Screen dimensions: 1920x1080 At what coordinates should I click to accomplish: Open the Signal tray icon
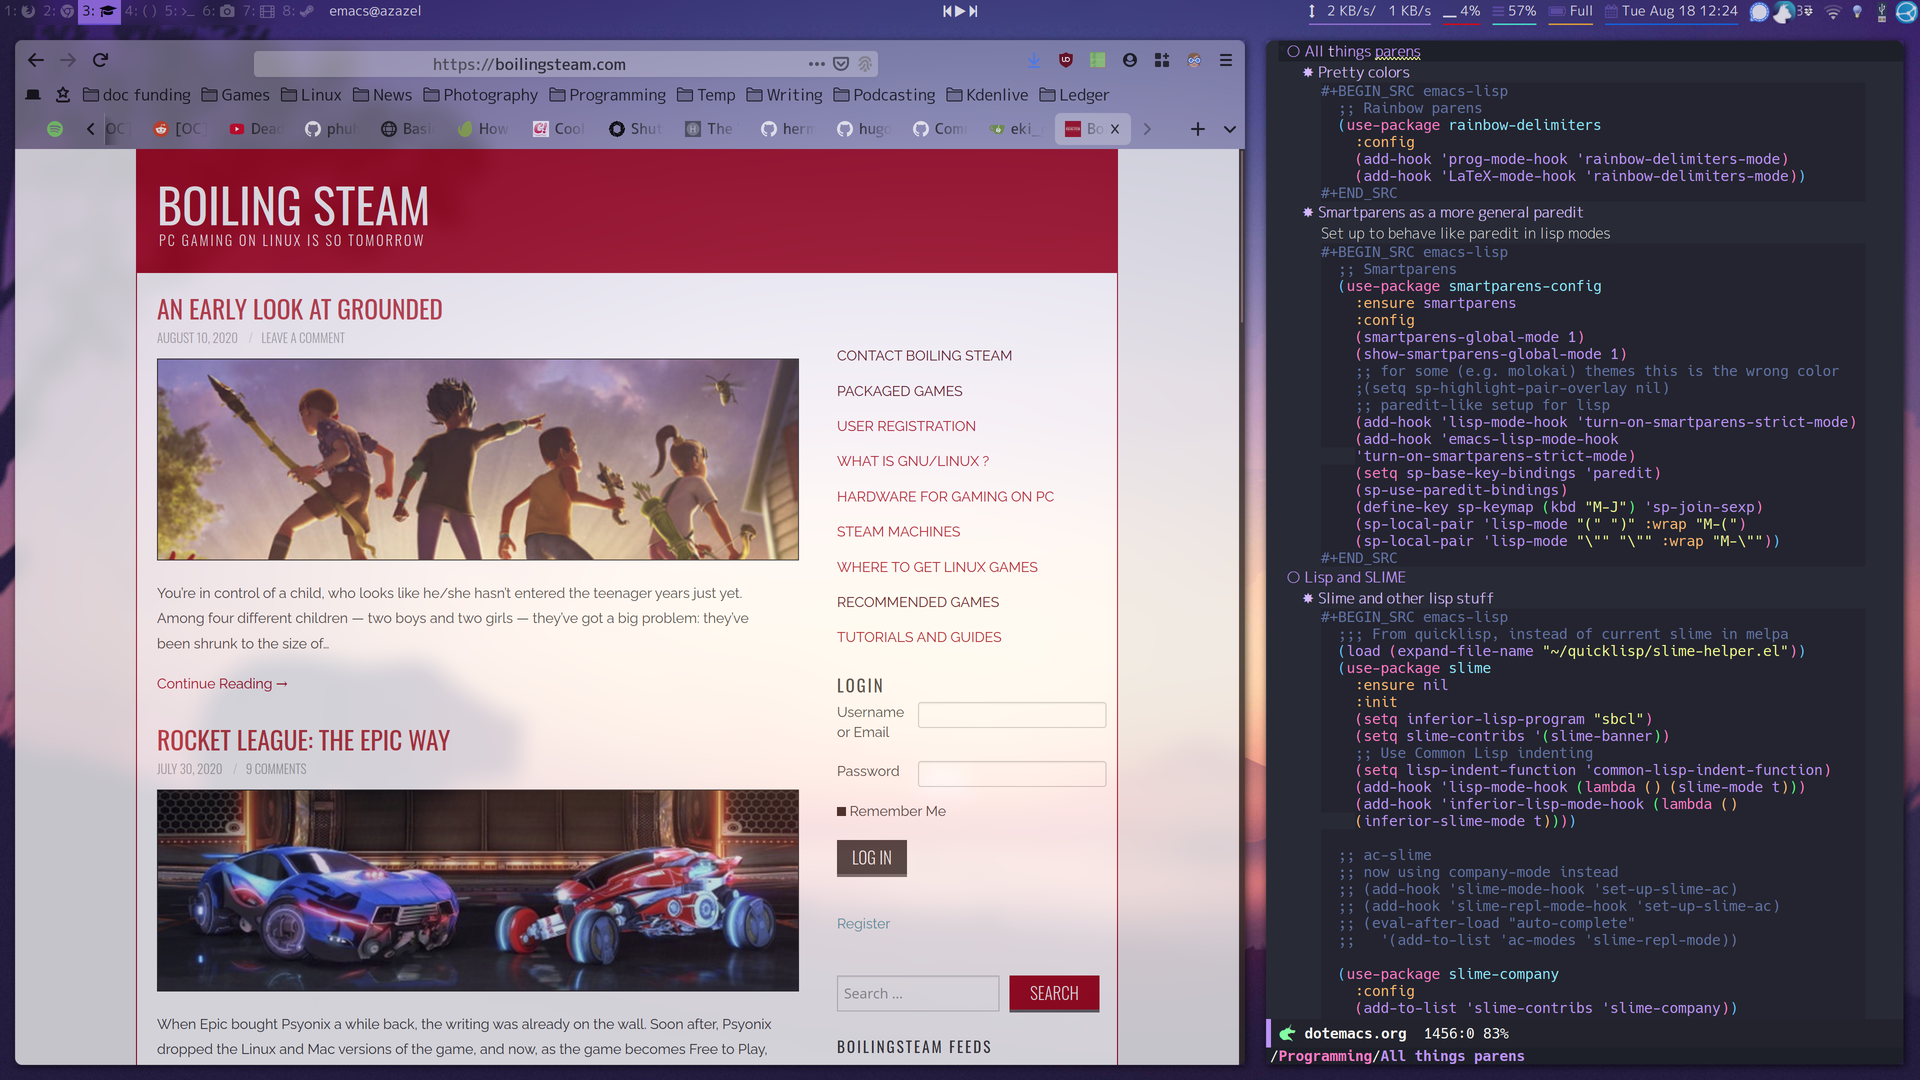[x=1759, y=12]
